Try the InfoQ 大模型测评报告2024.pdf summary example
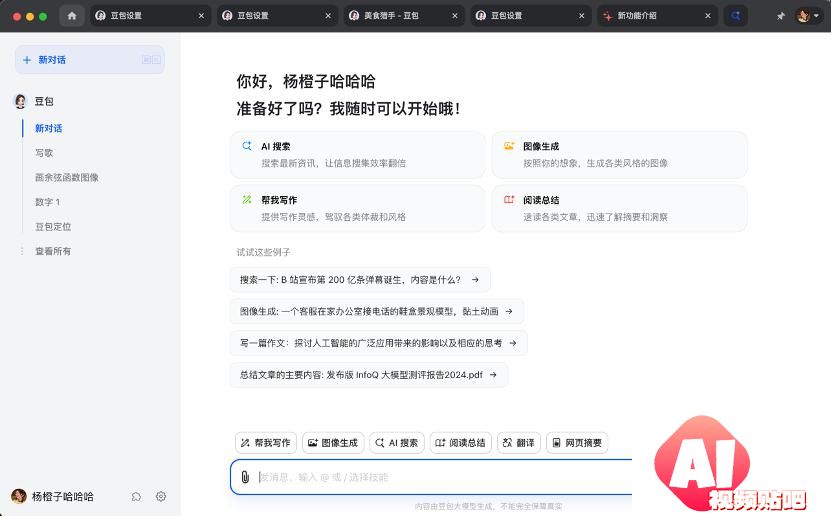 tap(369, 375)
